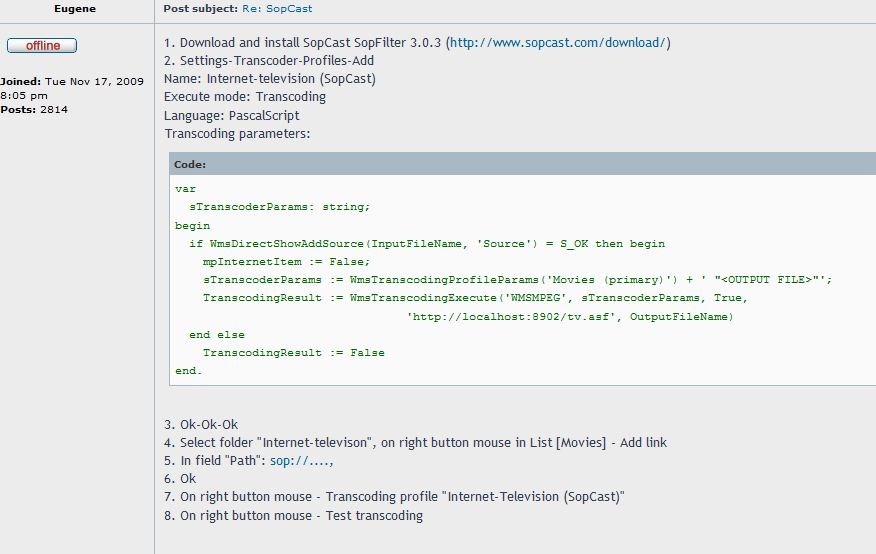Click the Execute mode: Transcoding line
This screenshot has height=554, width=876.
click(245, 97)
